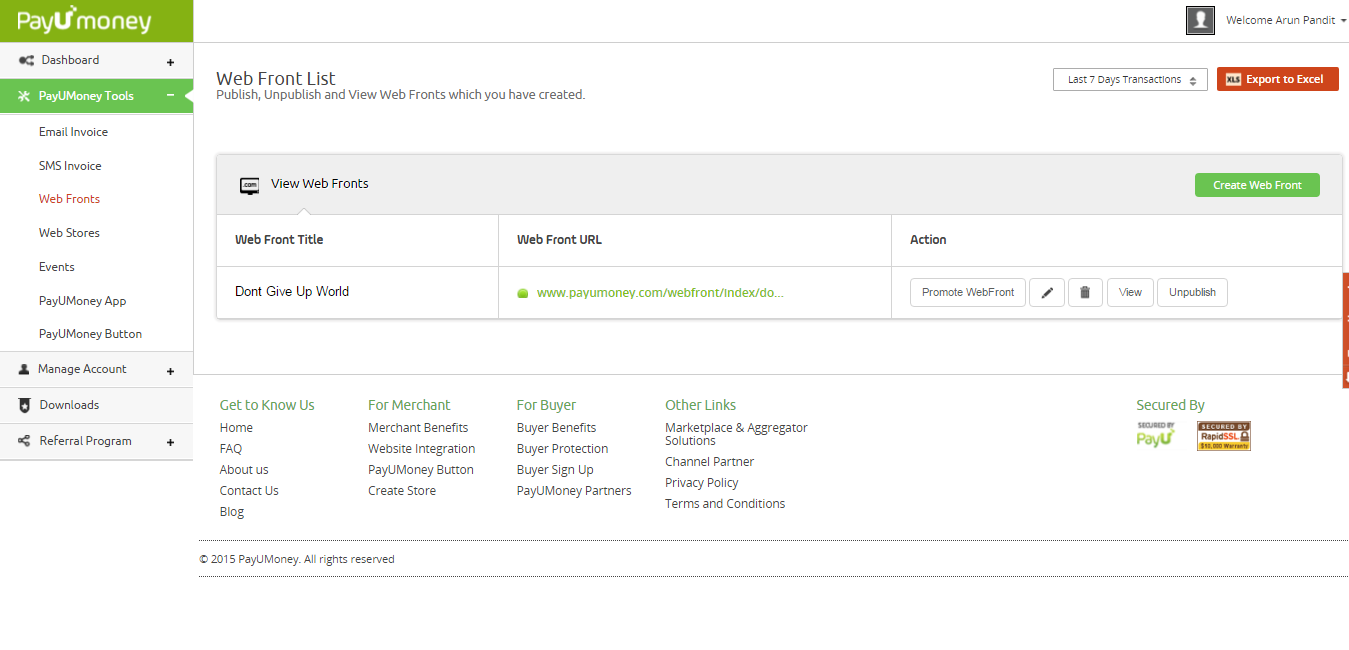Click the Referral Program share icon

(25, 441)
